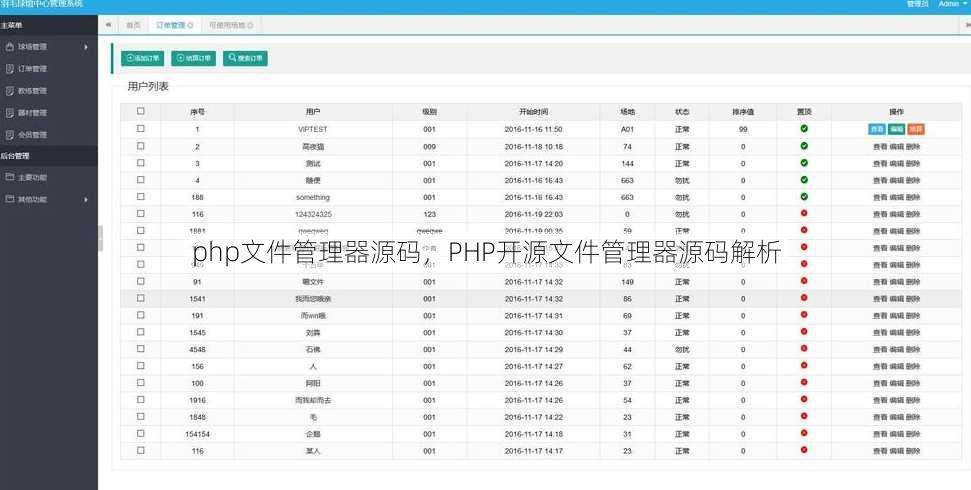Open the Admin user dropdown
This screenshot has height=490, width=971.
coord(952,4)
